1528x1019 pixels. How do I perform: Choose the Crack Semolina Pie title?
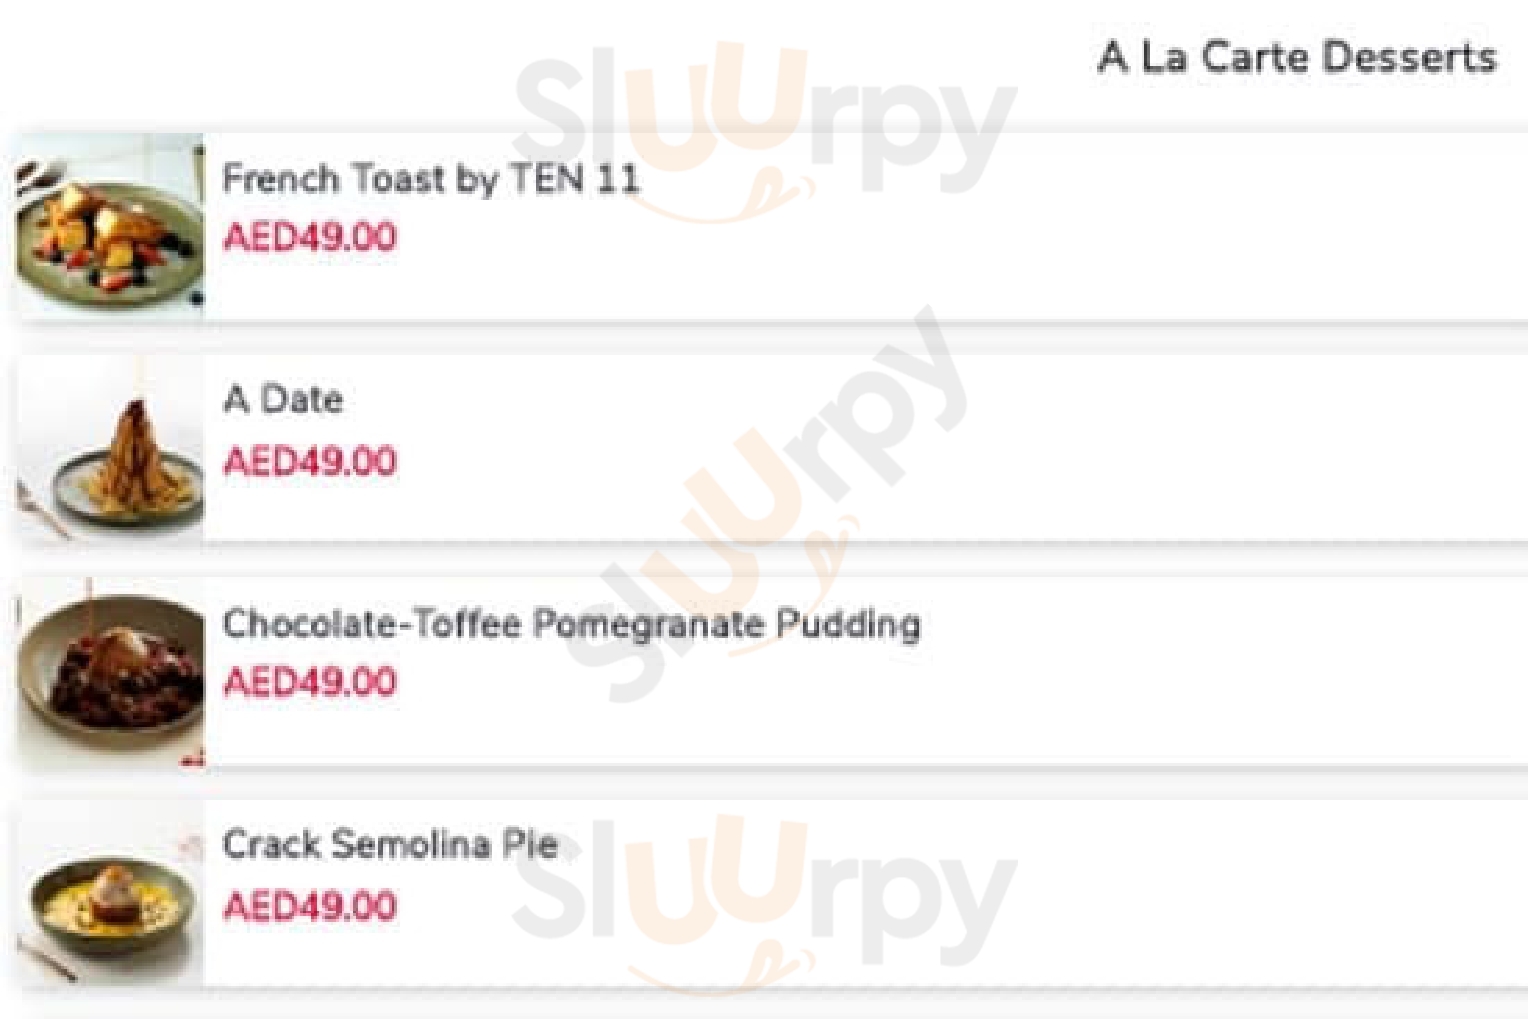[389, 845]
